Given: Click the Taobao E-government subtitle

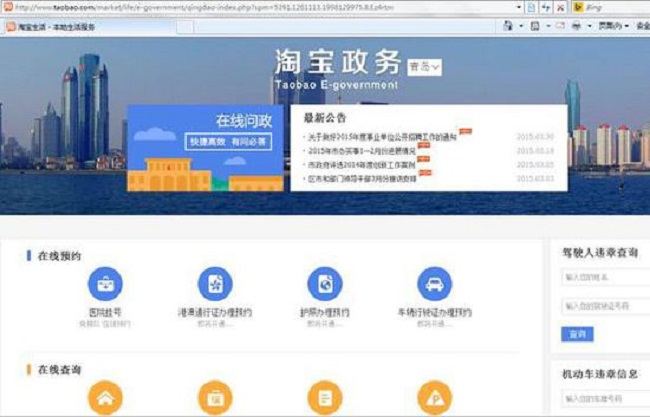Looking at the screenshot, I should coord(336,85).
